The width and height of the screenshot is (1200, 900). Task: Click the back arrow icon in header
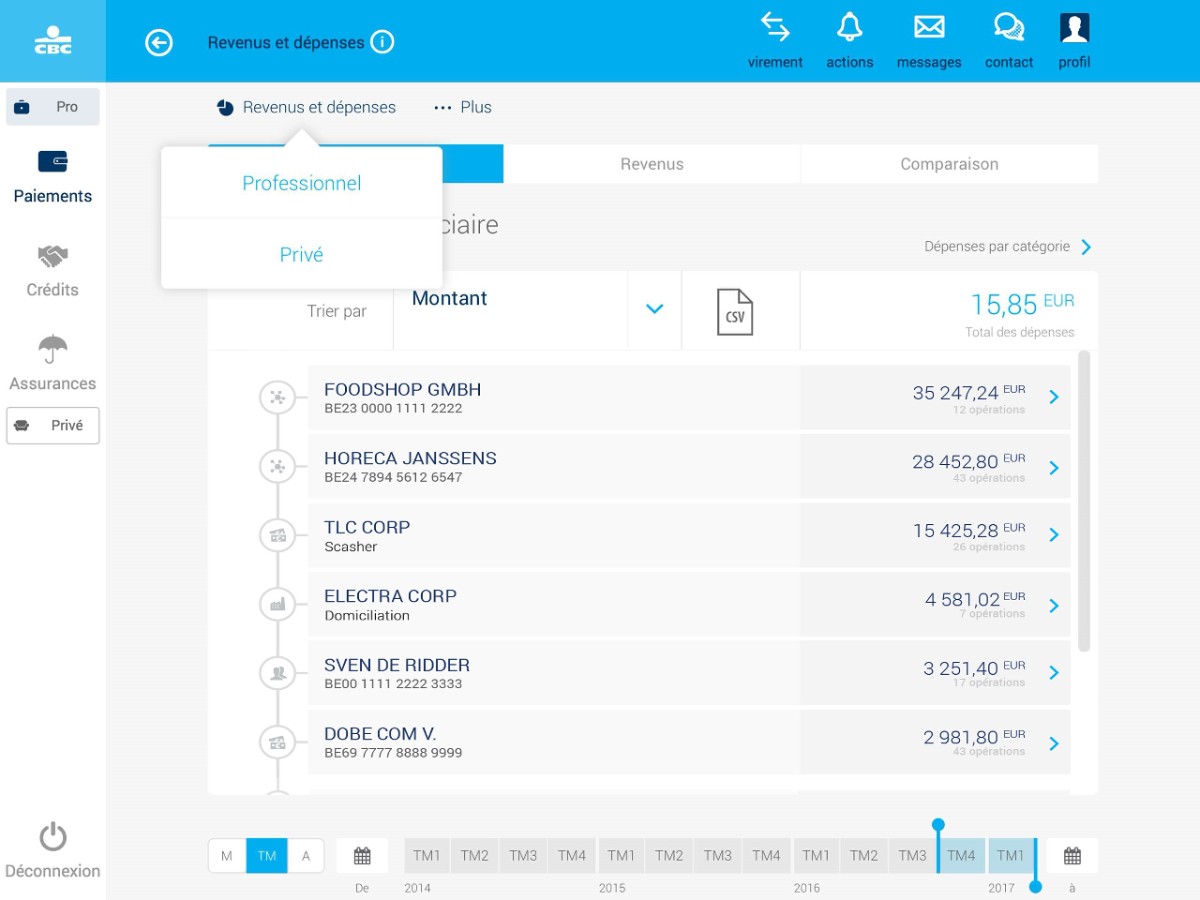point(159,42)
